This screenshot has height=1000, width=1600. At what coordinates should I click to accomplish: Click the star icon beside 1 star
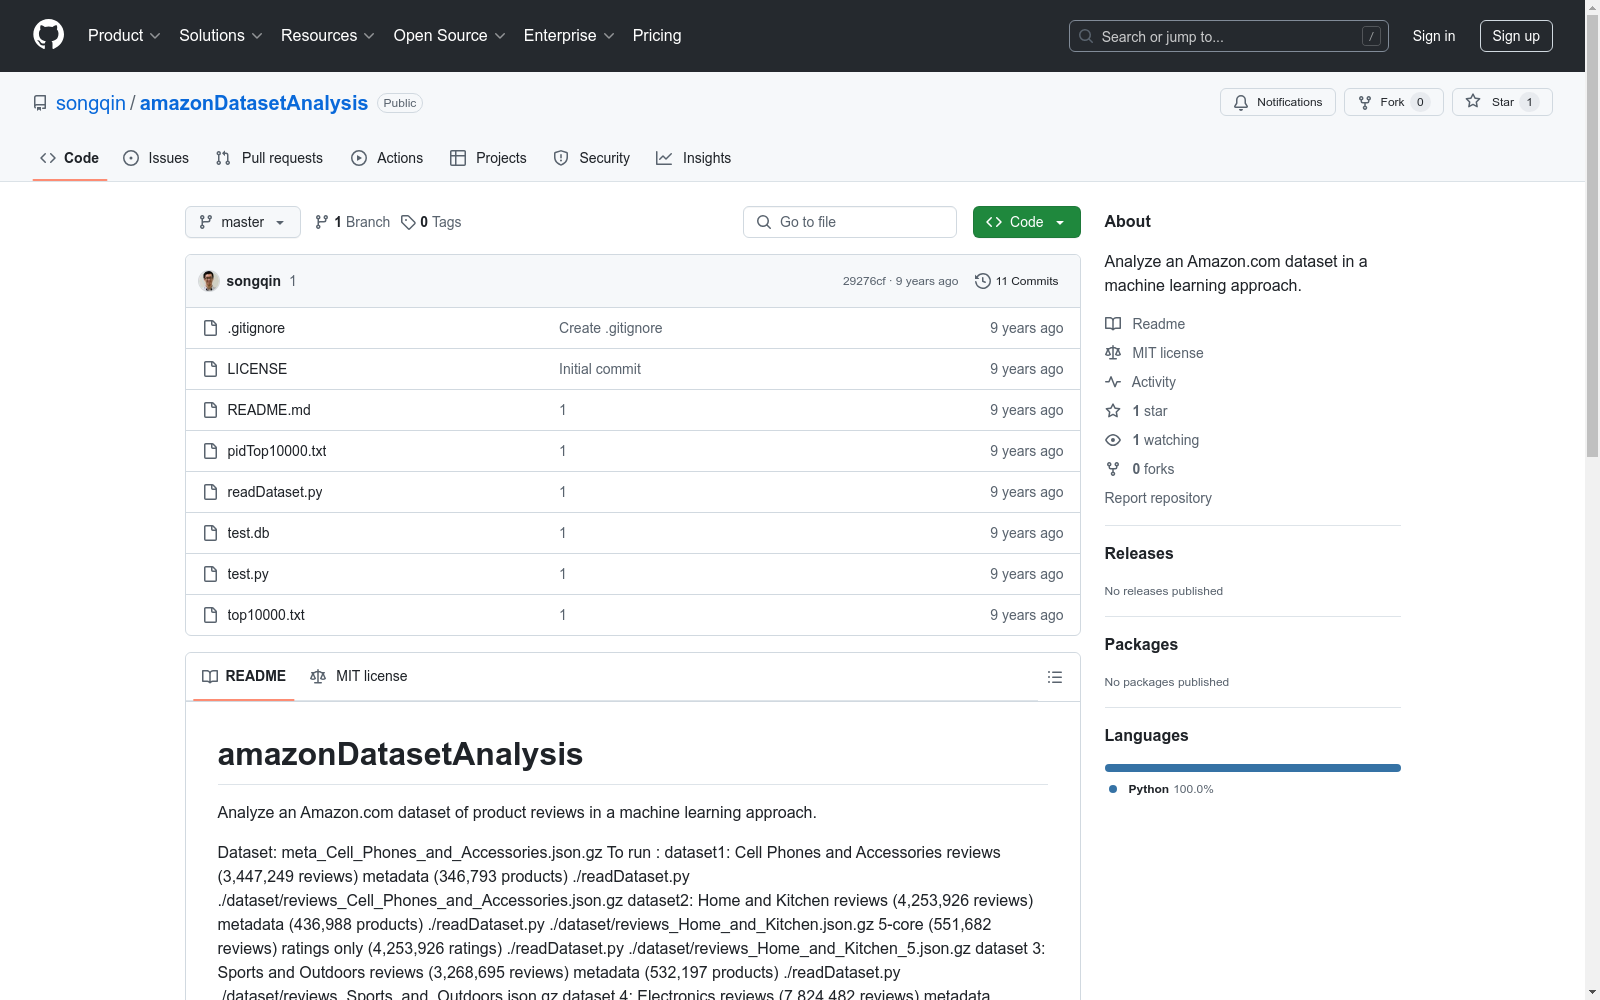click(1113, 411)
